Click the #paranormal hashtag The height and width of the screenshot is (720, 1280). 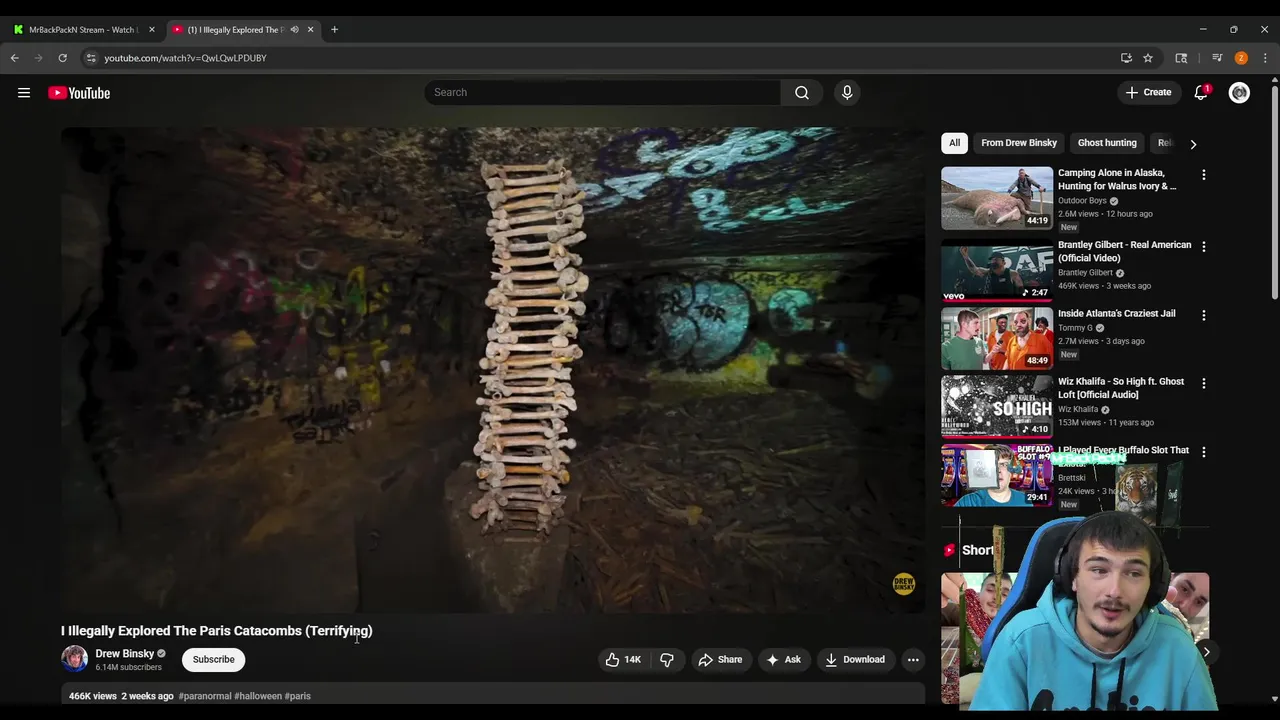205,696
